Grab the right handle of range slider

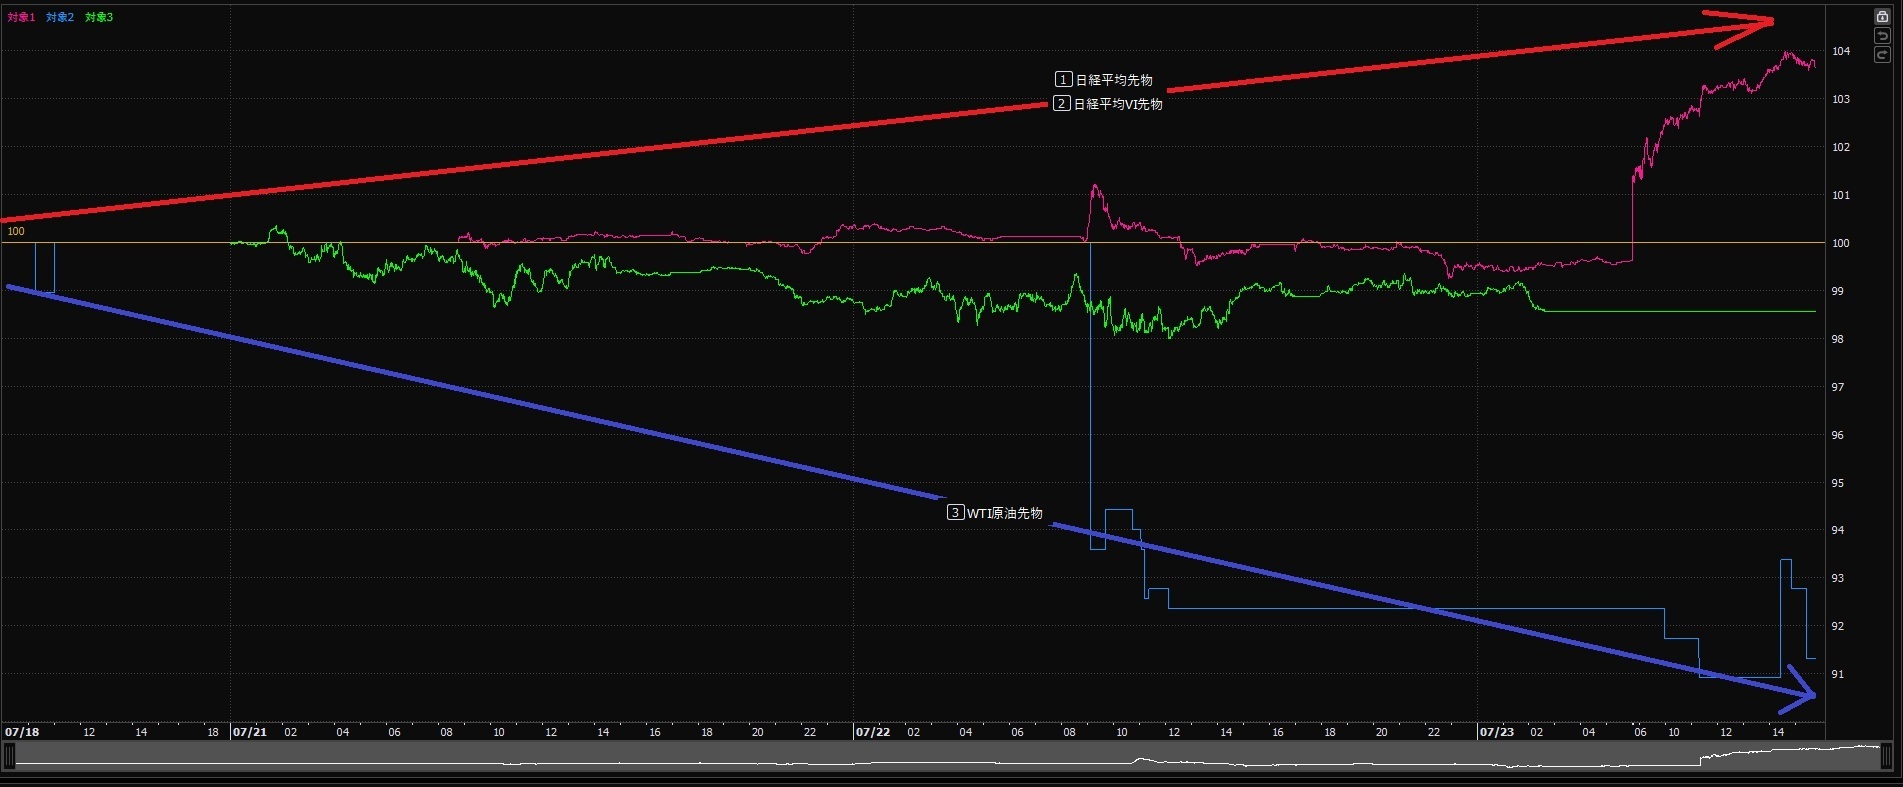click(1885, 757)
